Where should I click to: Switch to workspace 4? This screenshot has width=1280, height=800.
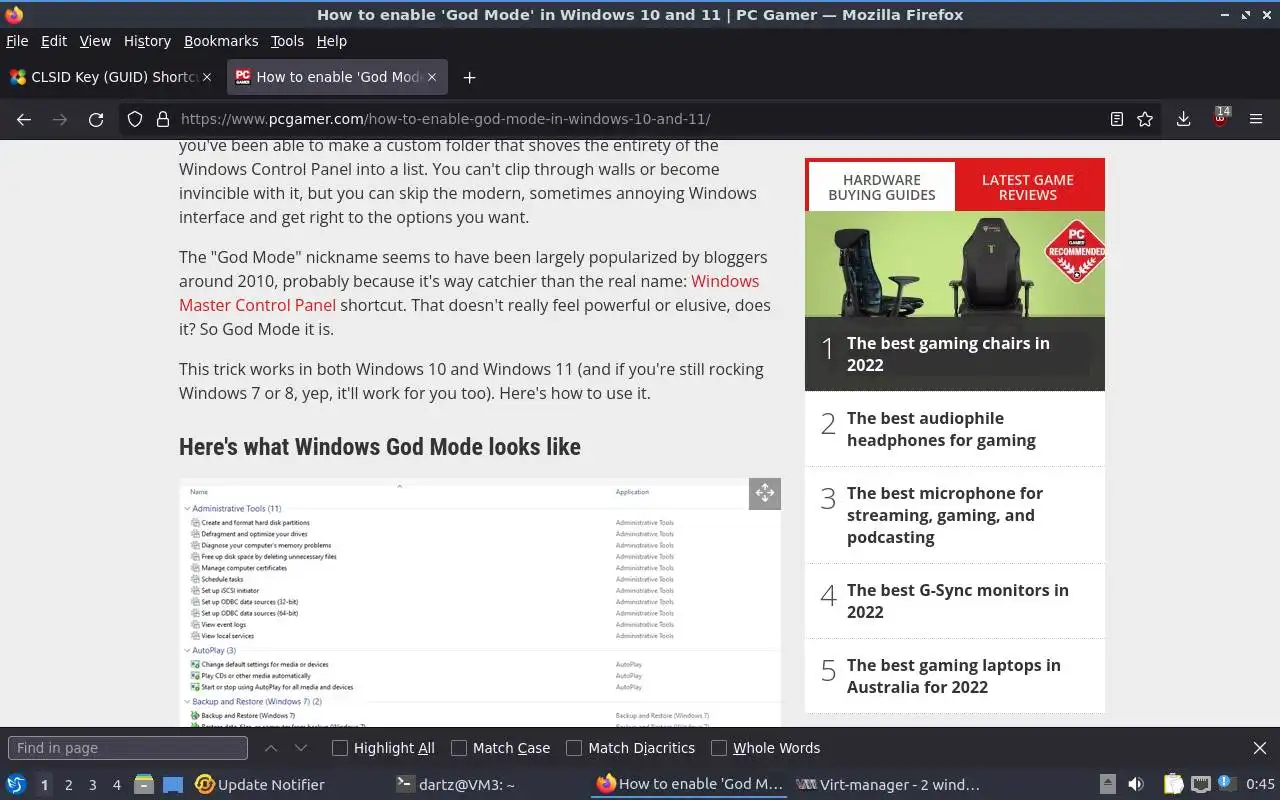(x=116, y=785)
